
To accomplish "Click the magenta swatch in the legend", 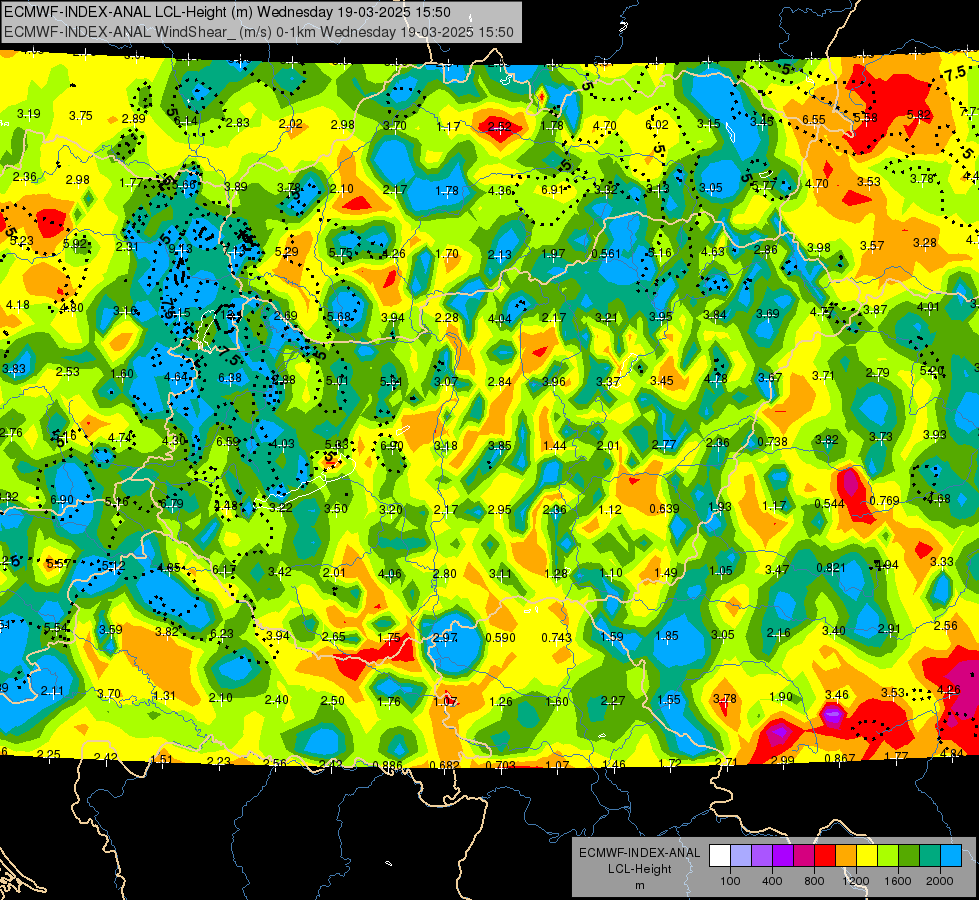I will coord(804,856).
